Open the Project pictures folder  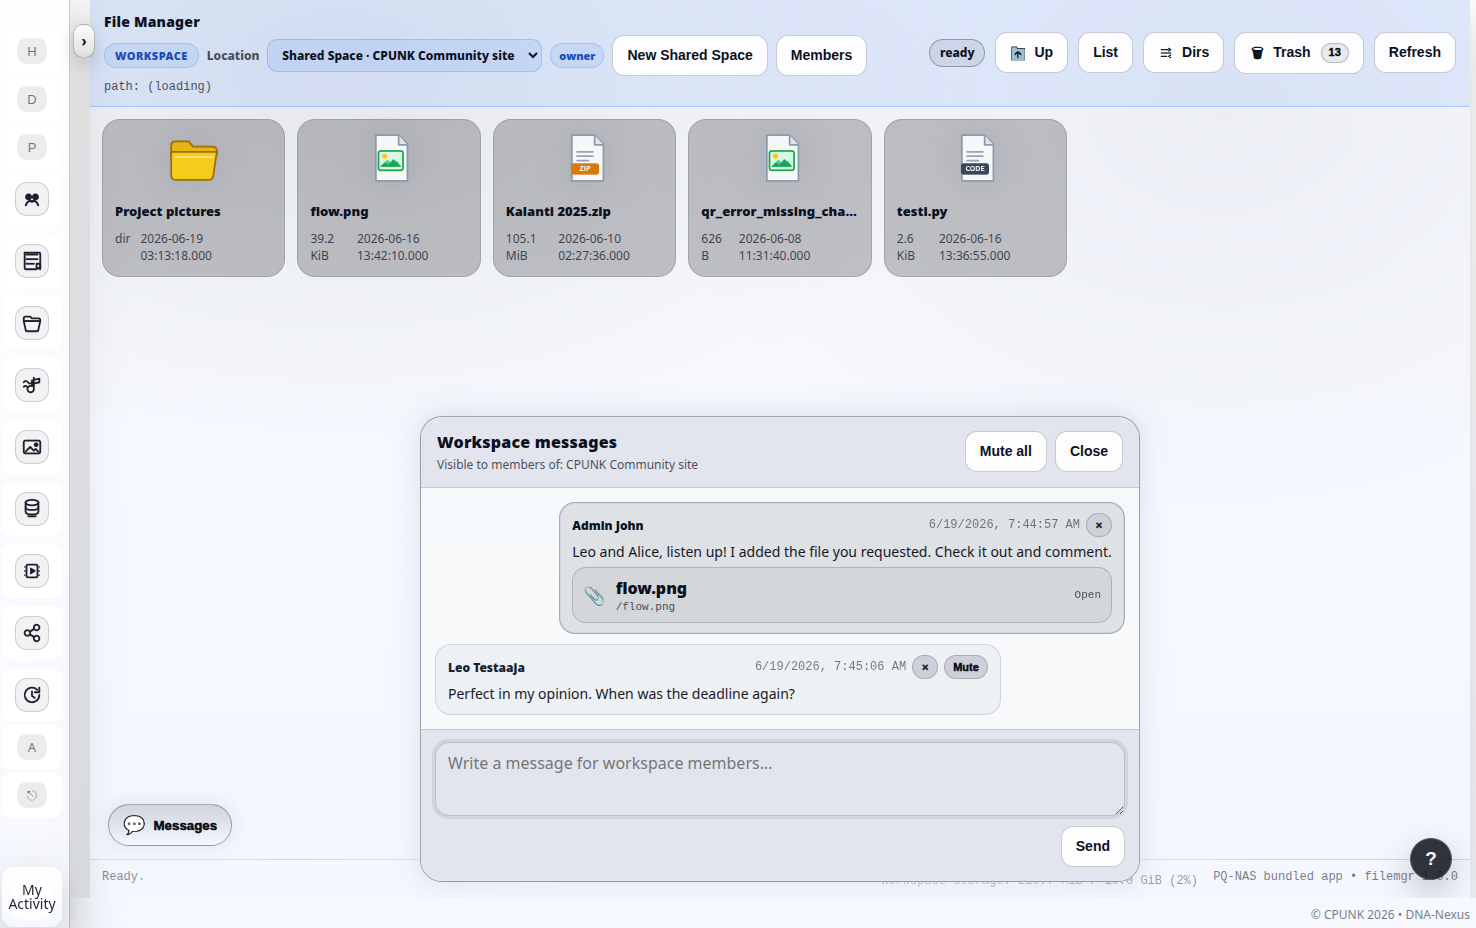(x=193, y=198)
